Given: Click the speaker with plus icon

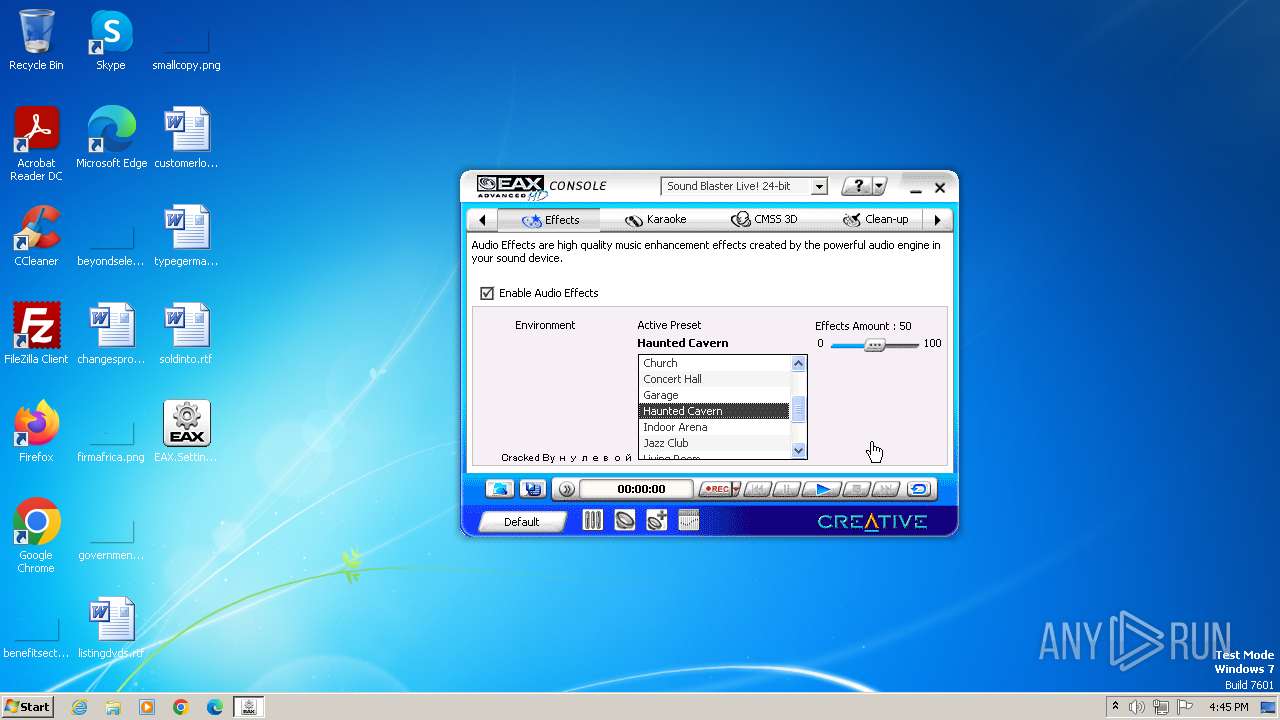Looking at the screenshot, I should pos(657,520).
